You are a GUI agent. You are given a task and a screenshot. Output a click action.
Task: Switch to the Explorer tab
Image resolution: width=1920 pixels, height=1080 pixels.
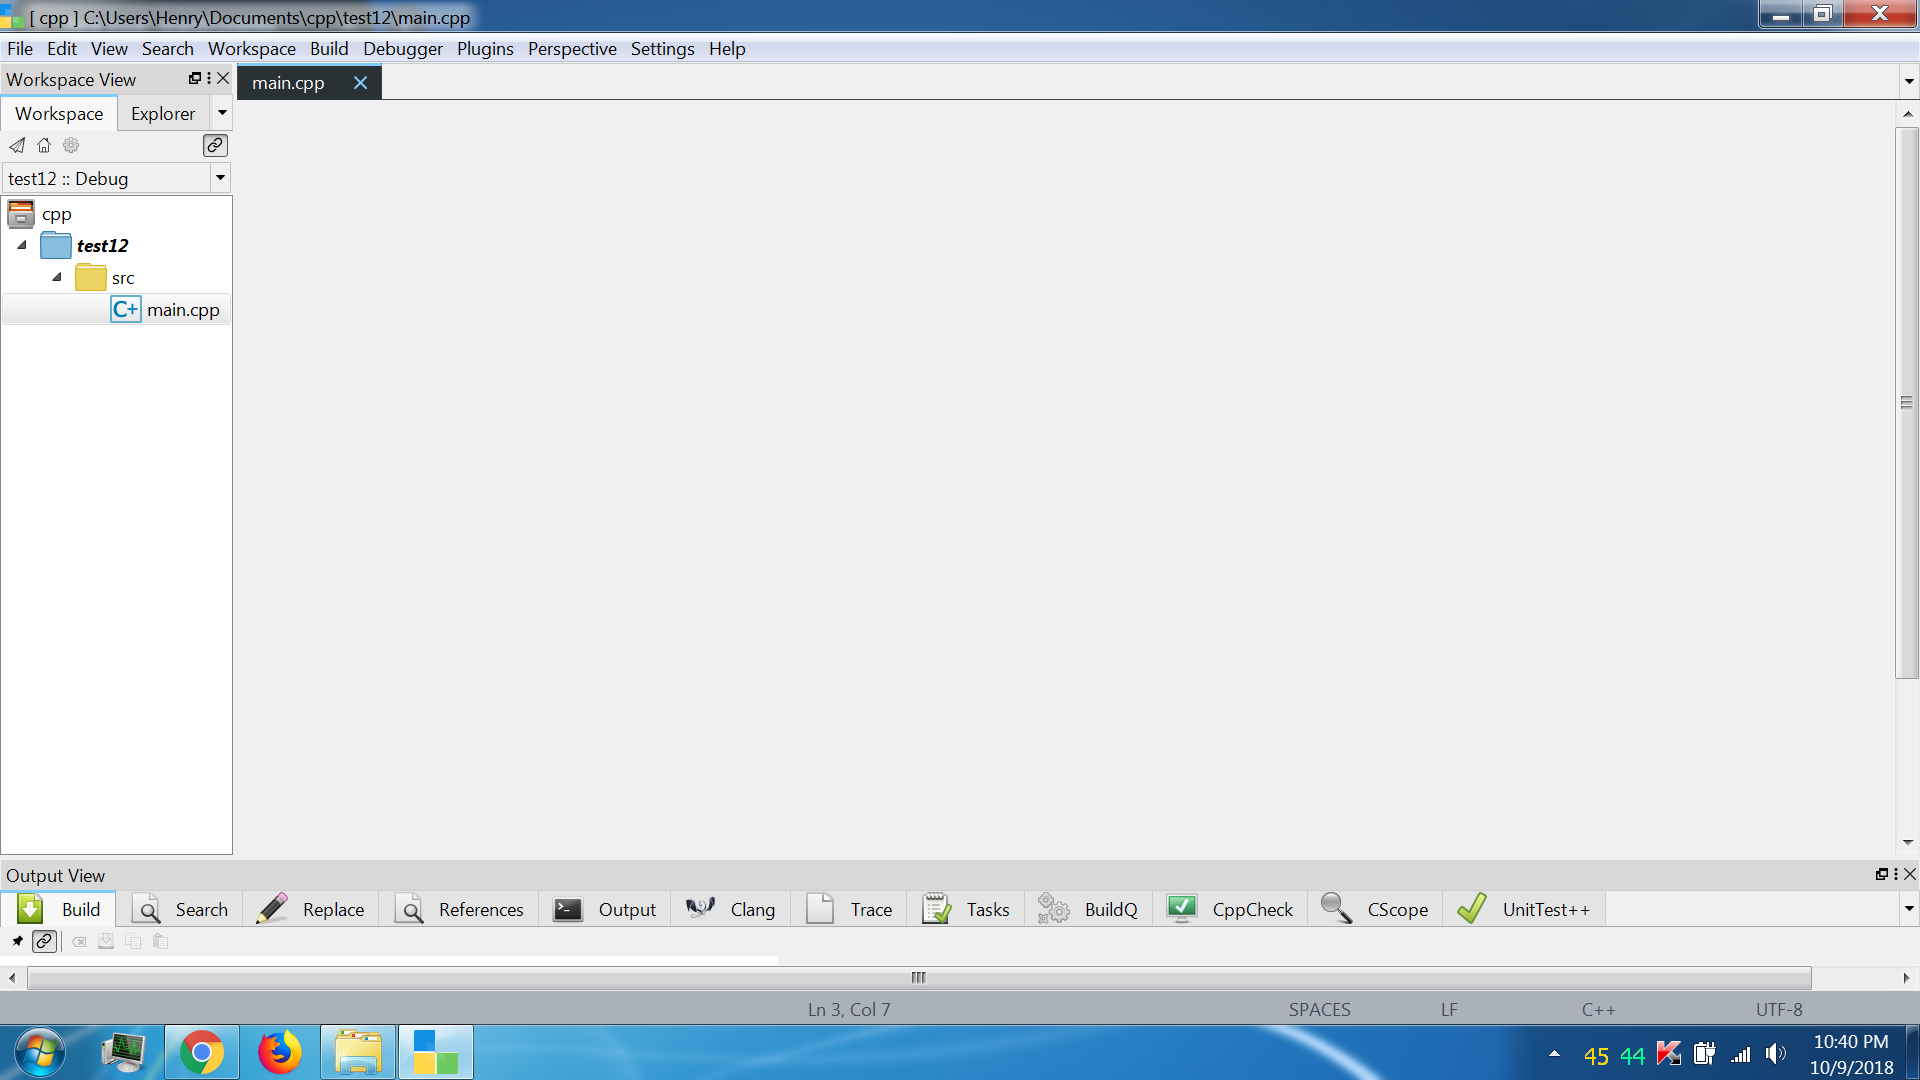[162, 113]
